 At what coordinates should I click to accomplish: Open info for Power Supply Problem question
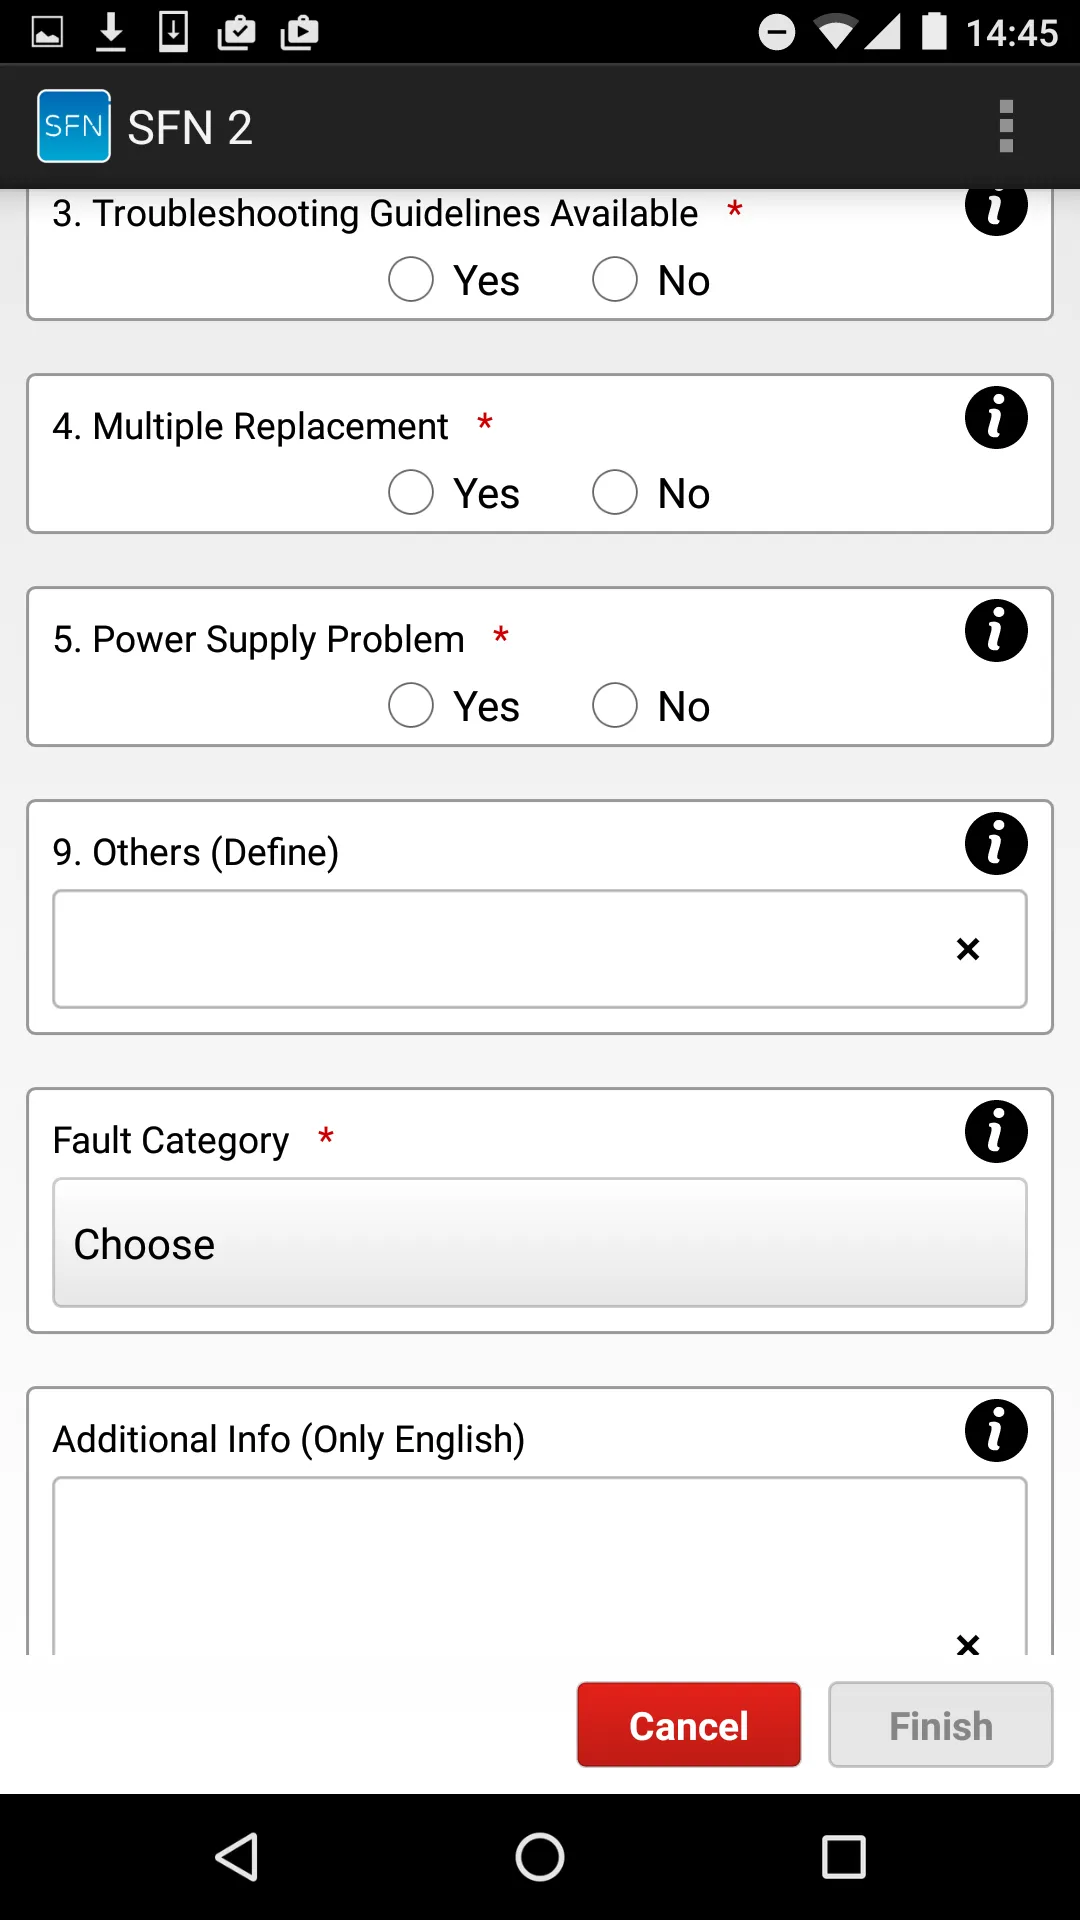pyautogui.click(x=996, y=630)
